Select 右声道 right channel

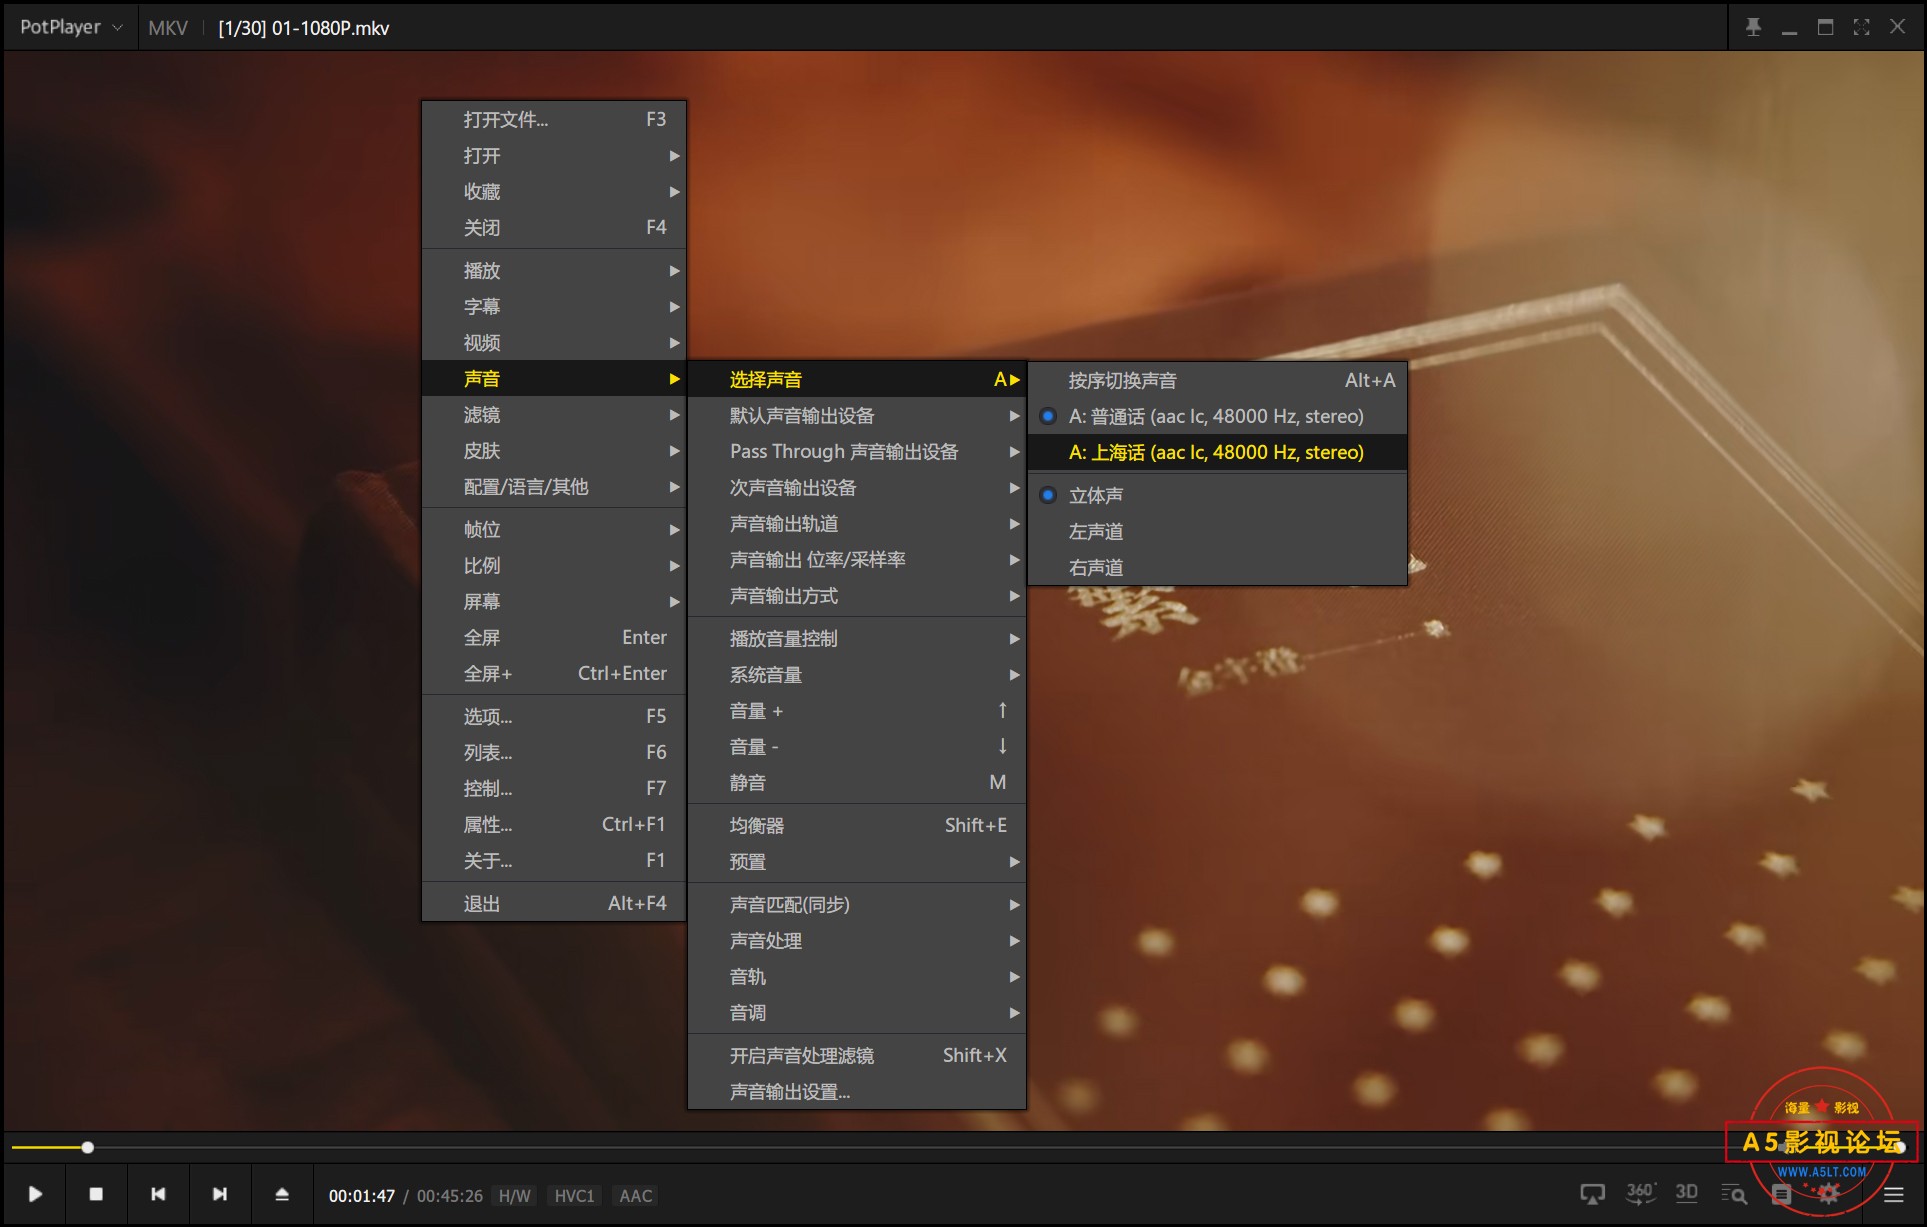[x=1217, y=567]
